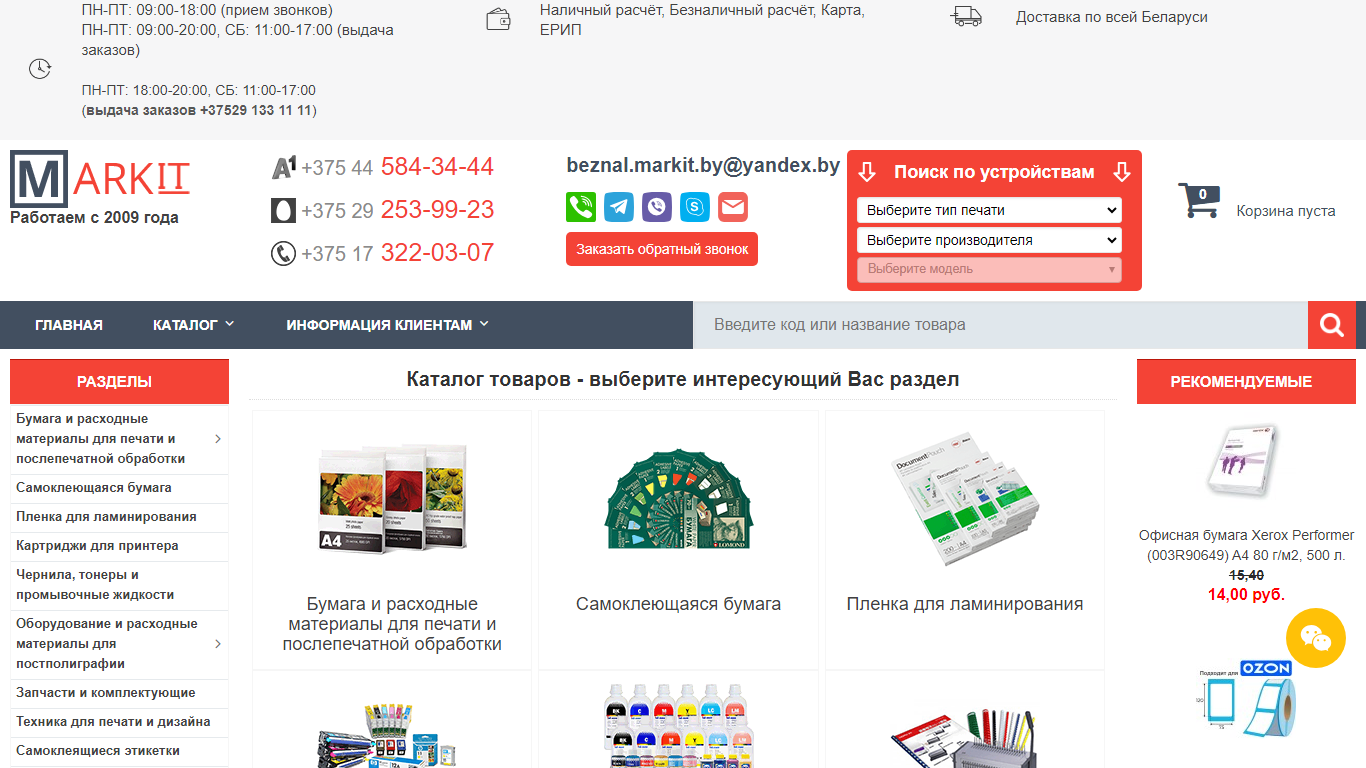This screenshot has height=768, width=1366.
Task: Click the photo paper category thumbnail
Action: (x=392, y=498)
